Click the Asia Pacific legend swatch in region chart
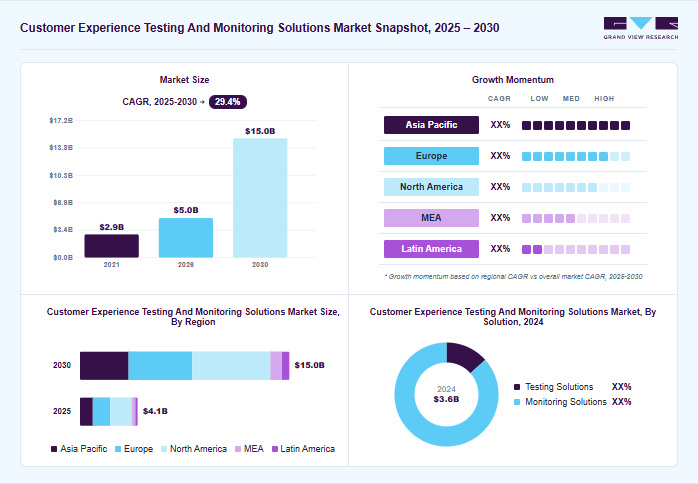This screenshot has width=698, height=484. click(x=54, y=449)
